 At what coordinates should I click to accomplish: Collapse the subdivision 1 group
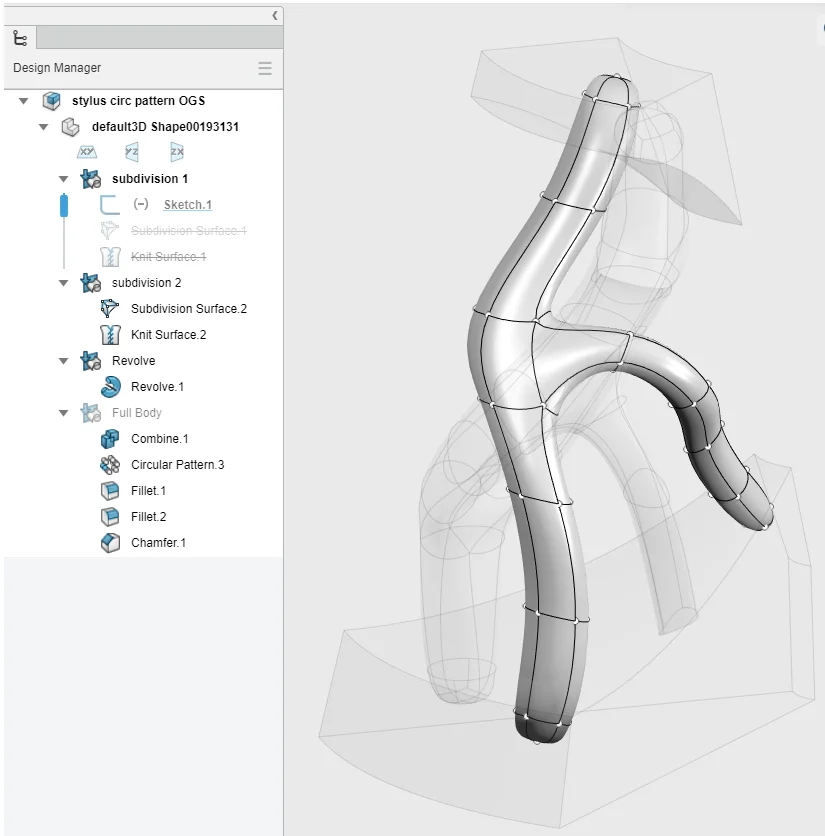(63, 179)
